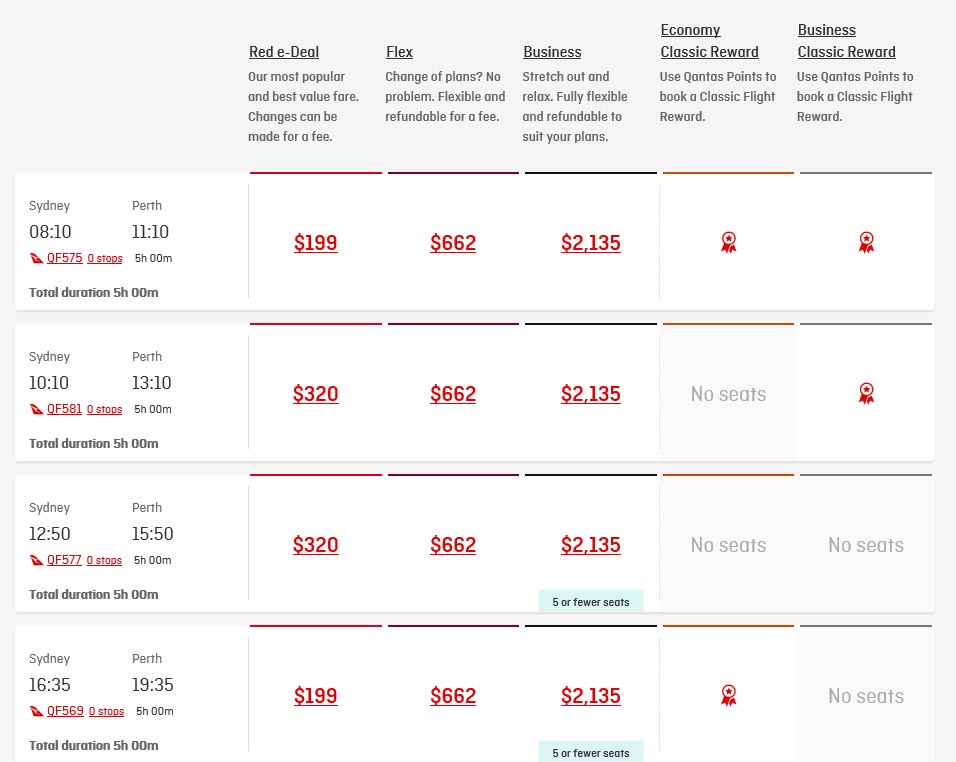Viewport: 956px width, 762px height.
Task: Open the Red e-Deal fare details
Action: (x=284, y=52)
